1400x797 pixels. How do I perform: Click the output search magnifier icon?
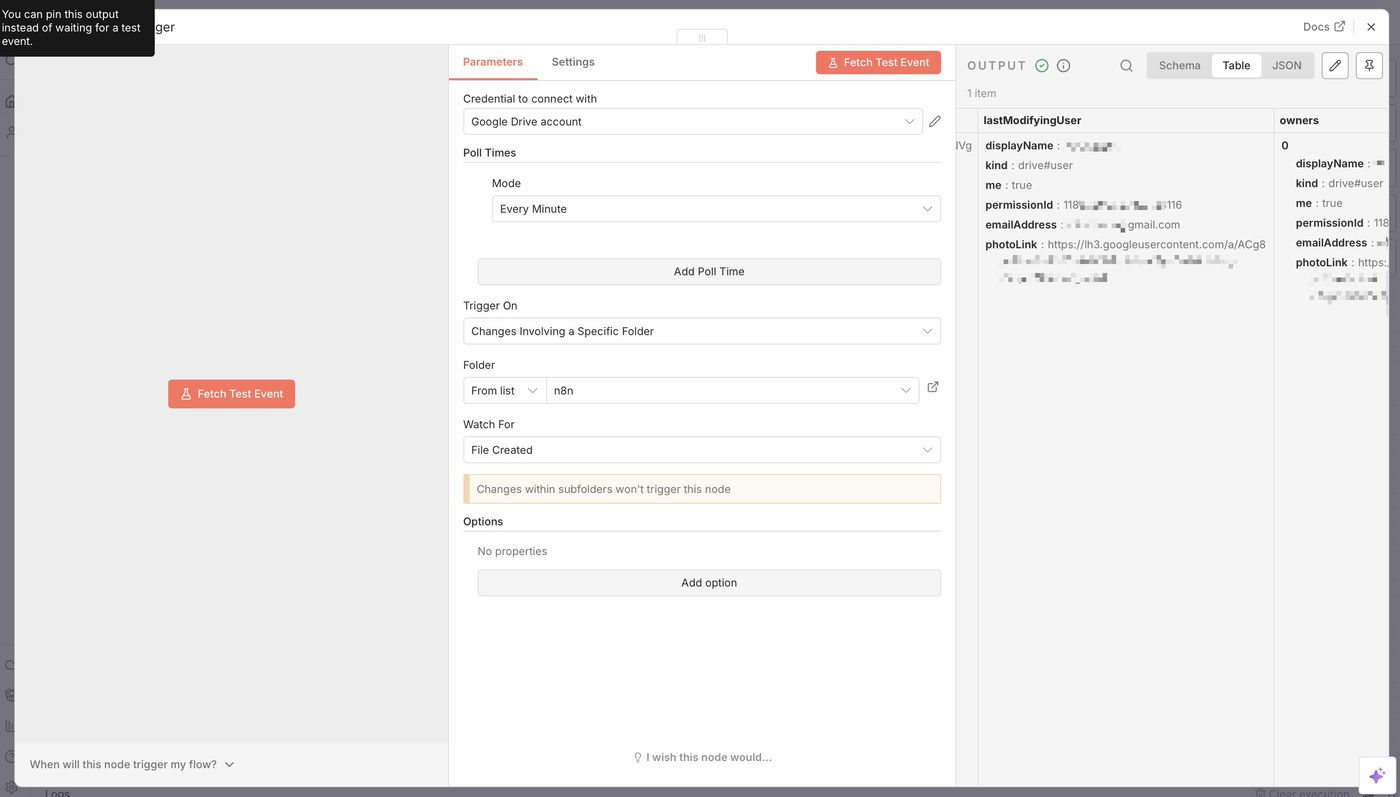point(1126,66)
